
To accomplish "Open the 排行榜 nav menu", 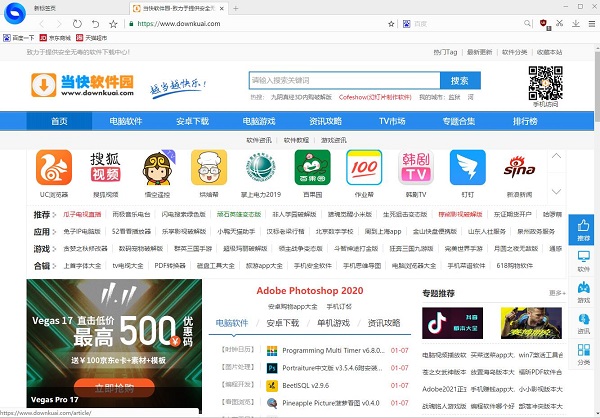I will tap(525, 121).
